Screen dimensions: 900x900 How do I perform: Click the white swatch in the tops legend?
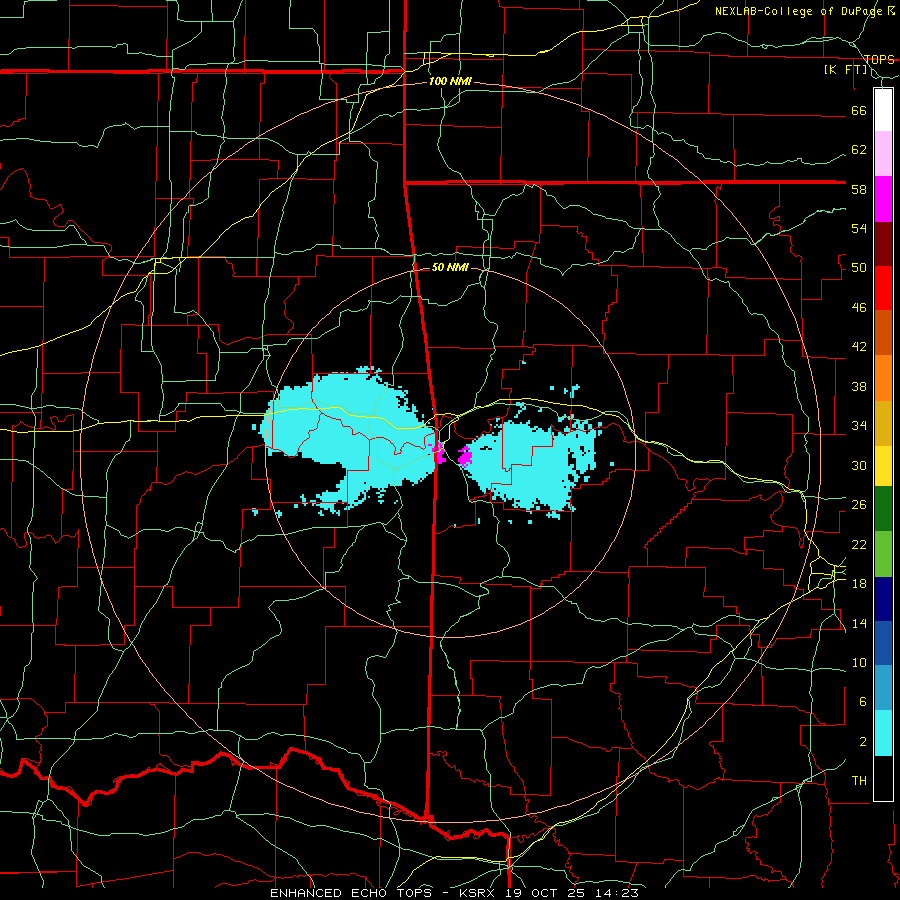click(x=883, y=110)
